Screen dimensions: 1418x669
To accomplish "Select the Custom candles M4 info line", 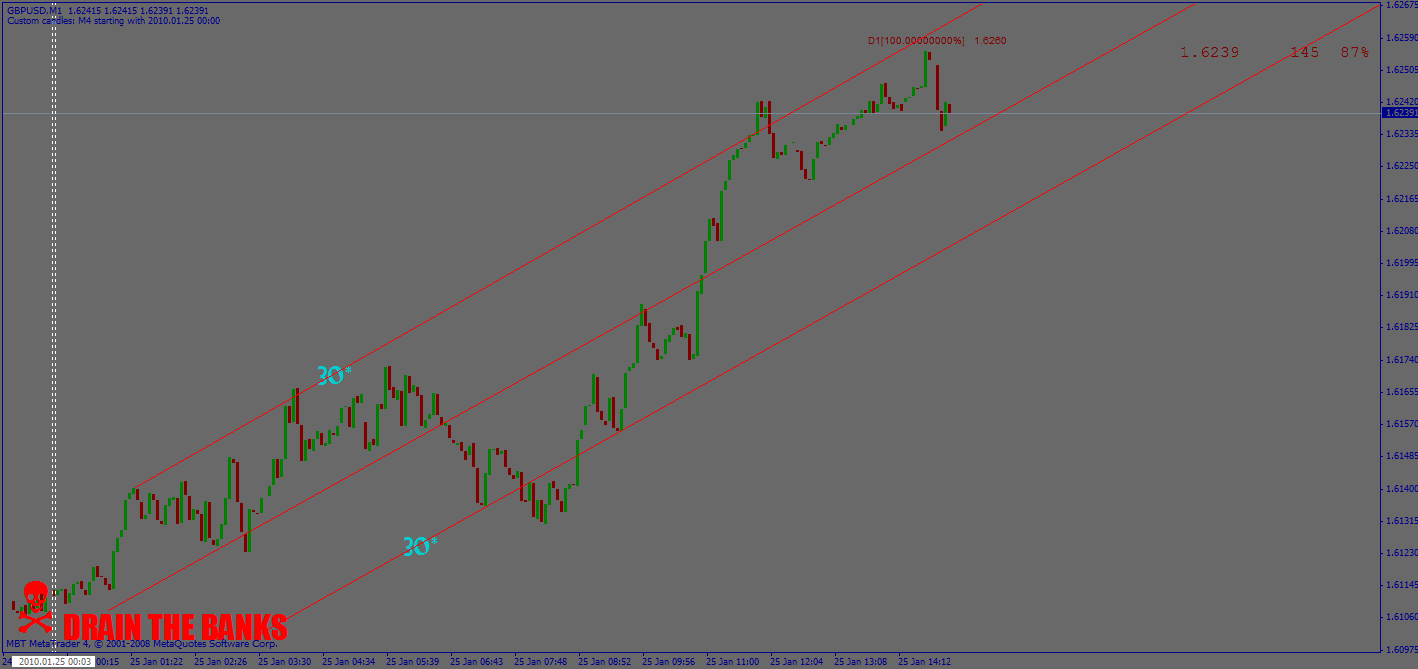I will point(112,21).
